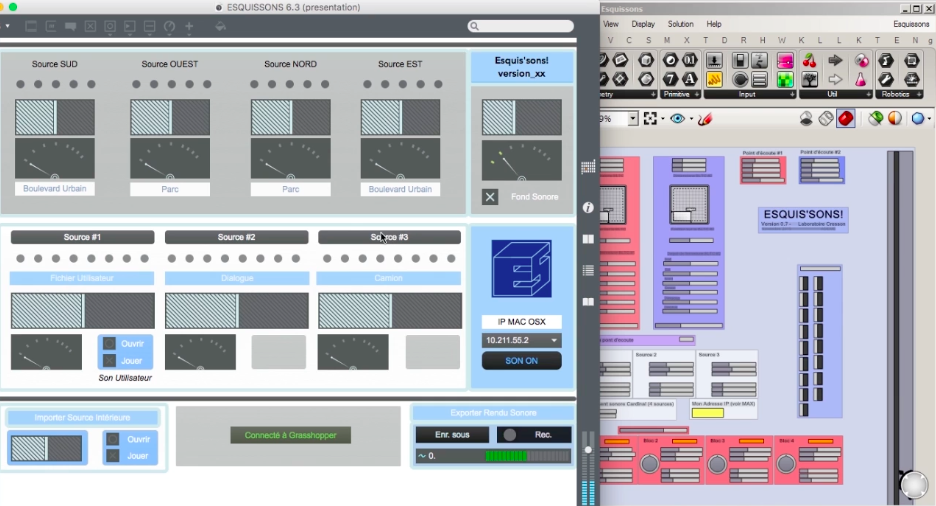Screen dimensions: 936x506
Task: Expand the Input group plus
Action: (792, 95)
